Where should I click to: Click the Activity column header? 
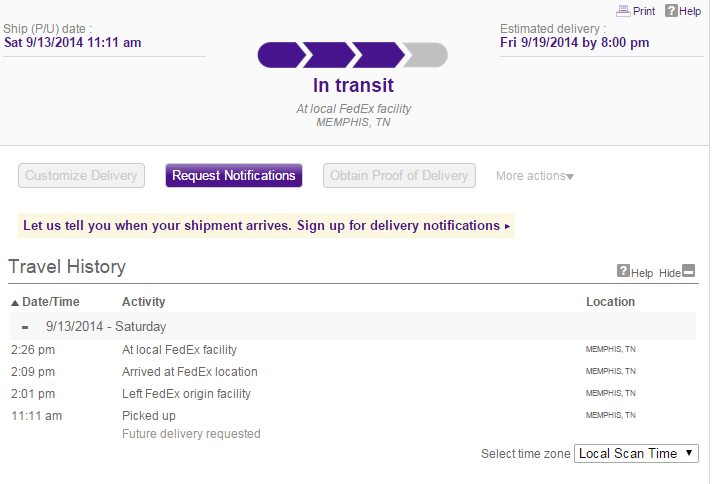tap(144, 302)
